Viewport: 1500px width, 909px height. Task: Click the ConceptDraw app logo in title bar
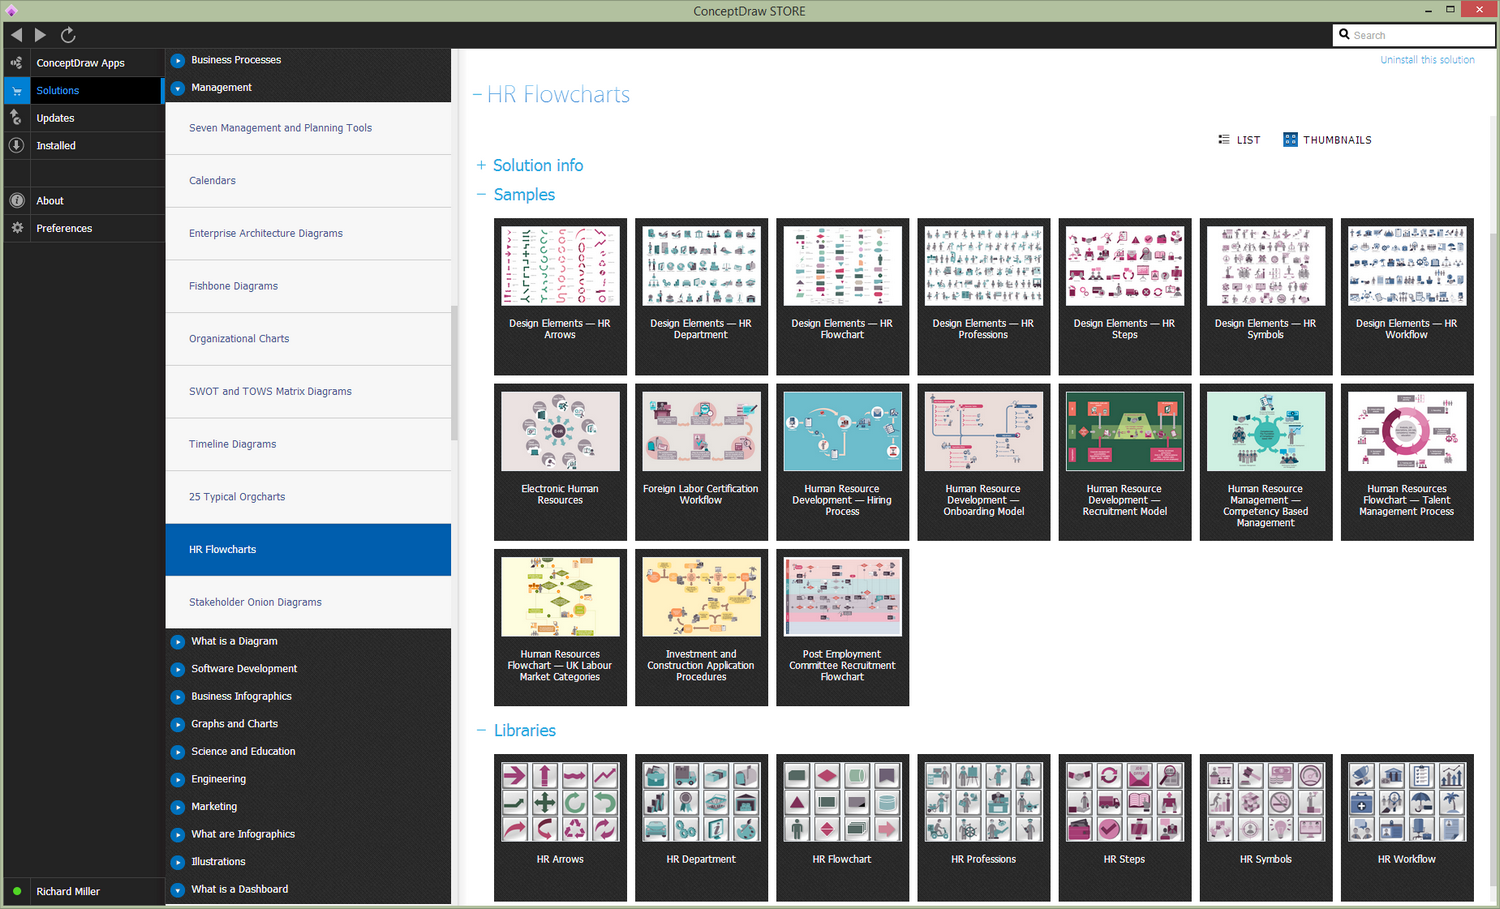click(x=11, y=11)
